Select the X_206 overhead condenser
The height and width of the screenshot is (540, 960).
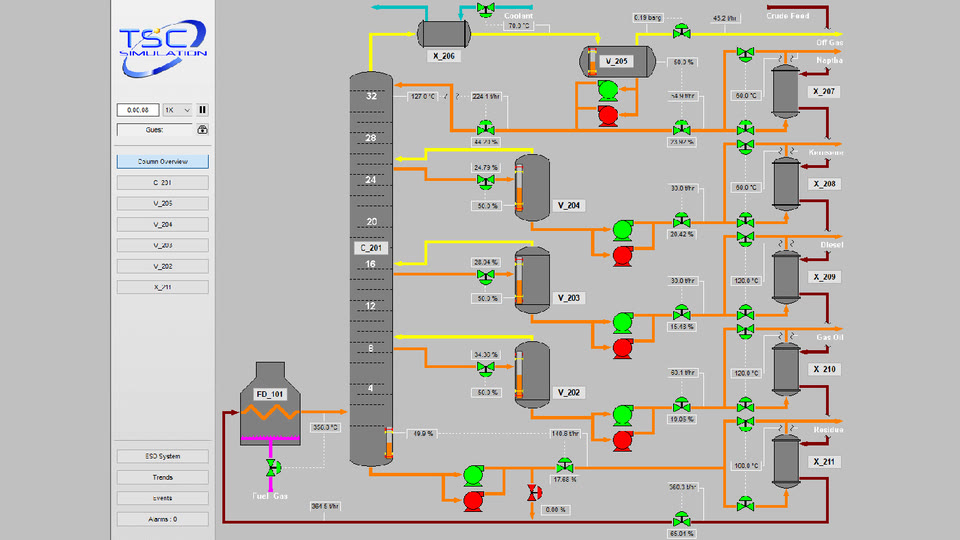[444, 34]
